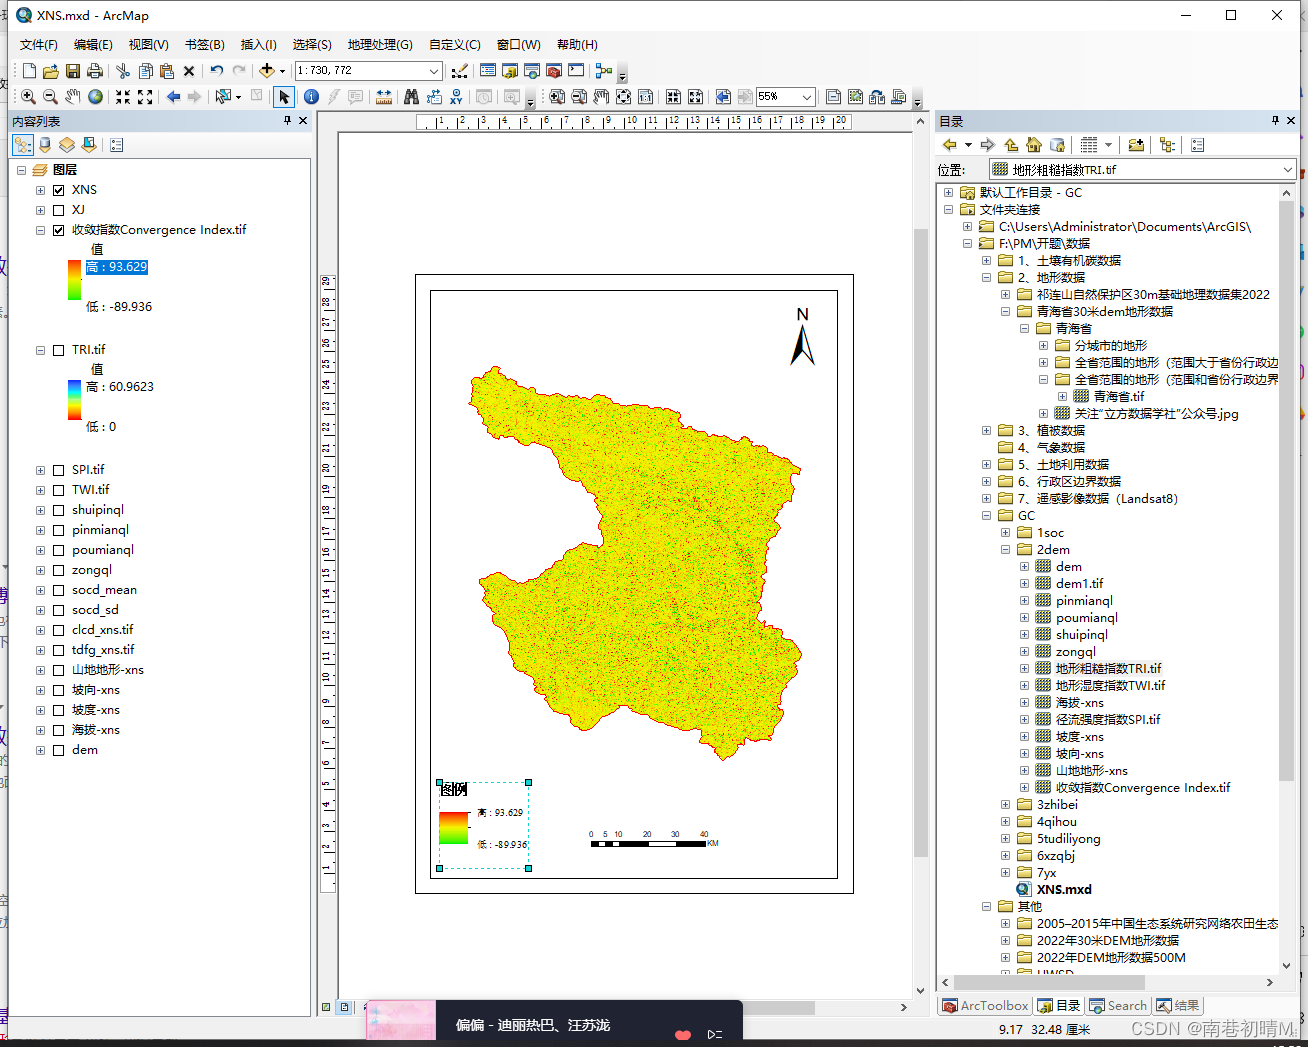The width and height of the screenshot is (1308, 1047).
Task: Open the layout zoom percent dropdown
Action: pos(807,97)
